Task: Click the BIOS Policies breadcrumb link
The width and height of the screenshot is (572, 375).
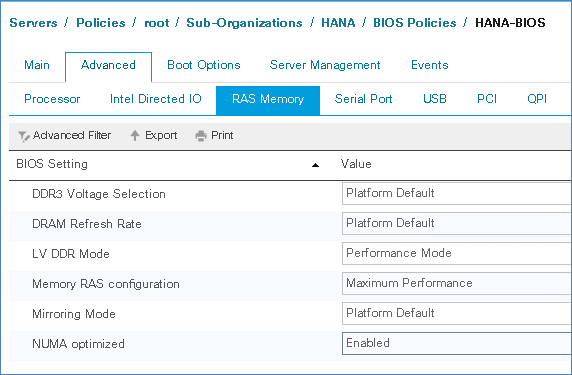Action: [414, 23]
